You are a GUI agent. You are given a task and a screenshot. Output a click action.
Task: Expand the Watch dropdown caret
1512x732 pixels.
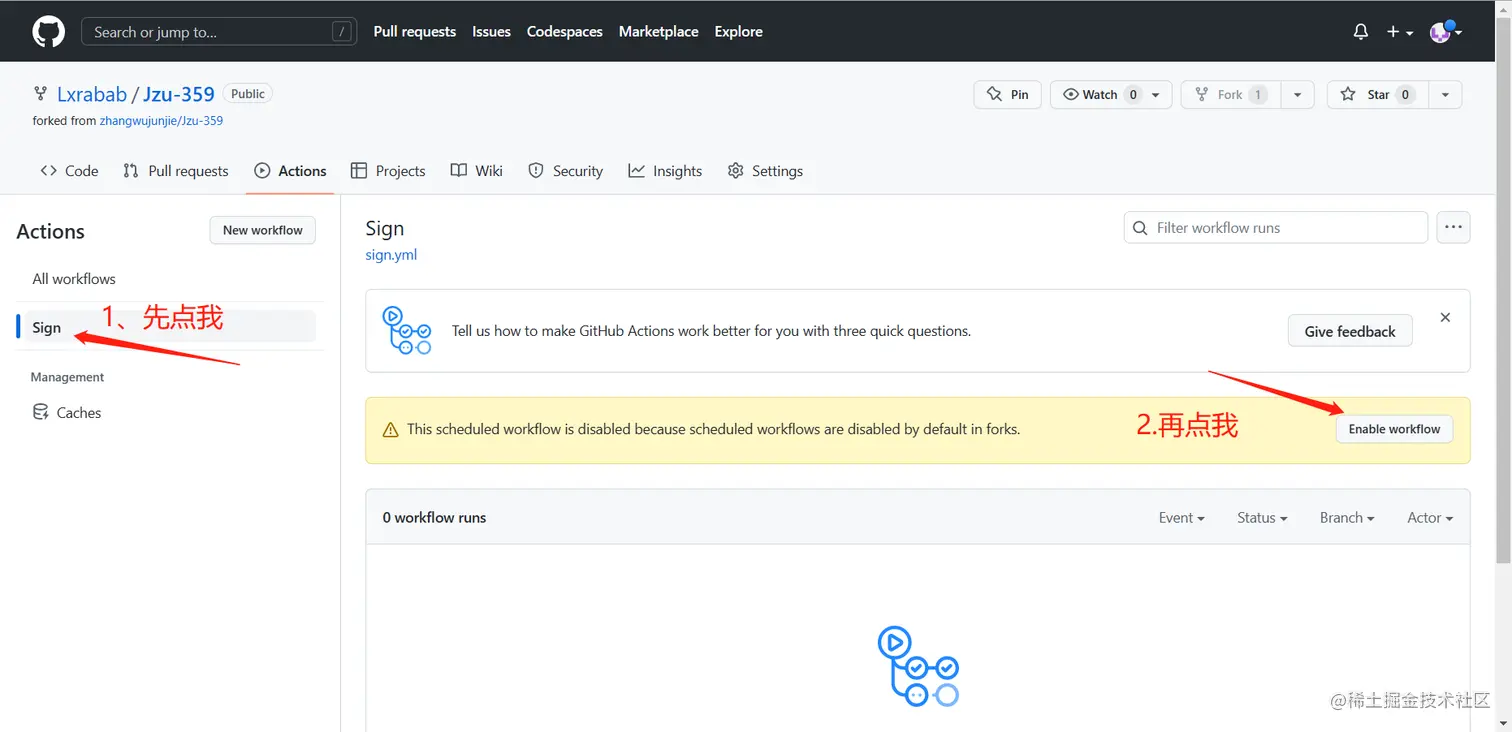[1157, 94]
